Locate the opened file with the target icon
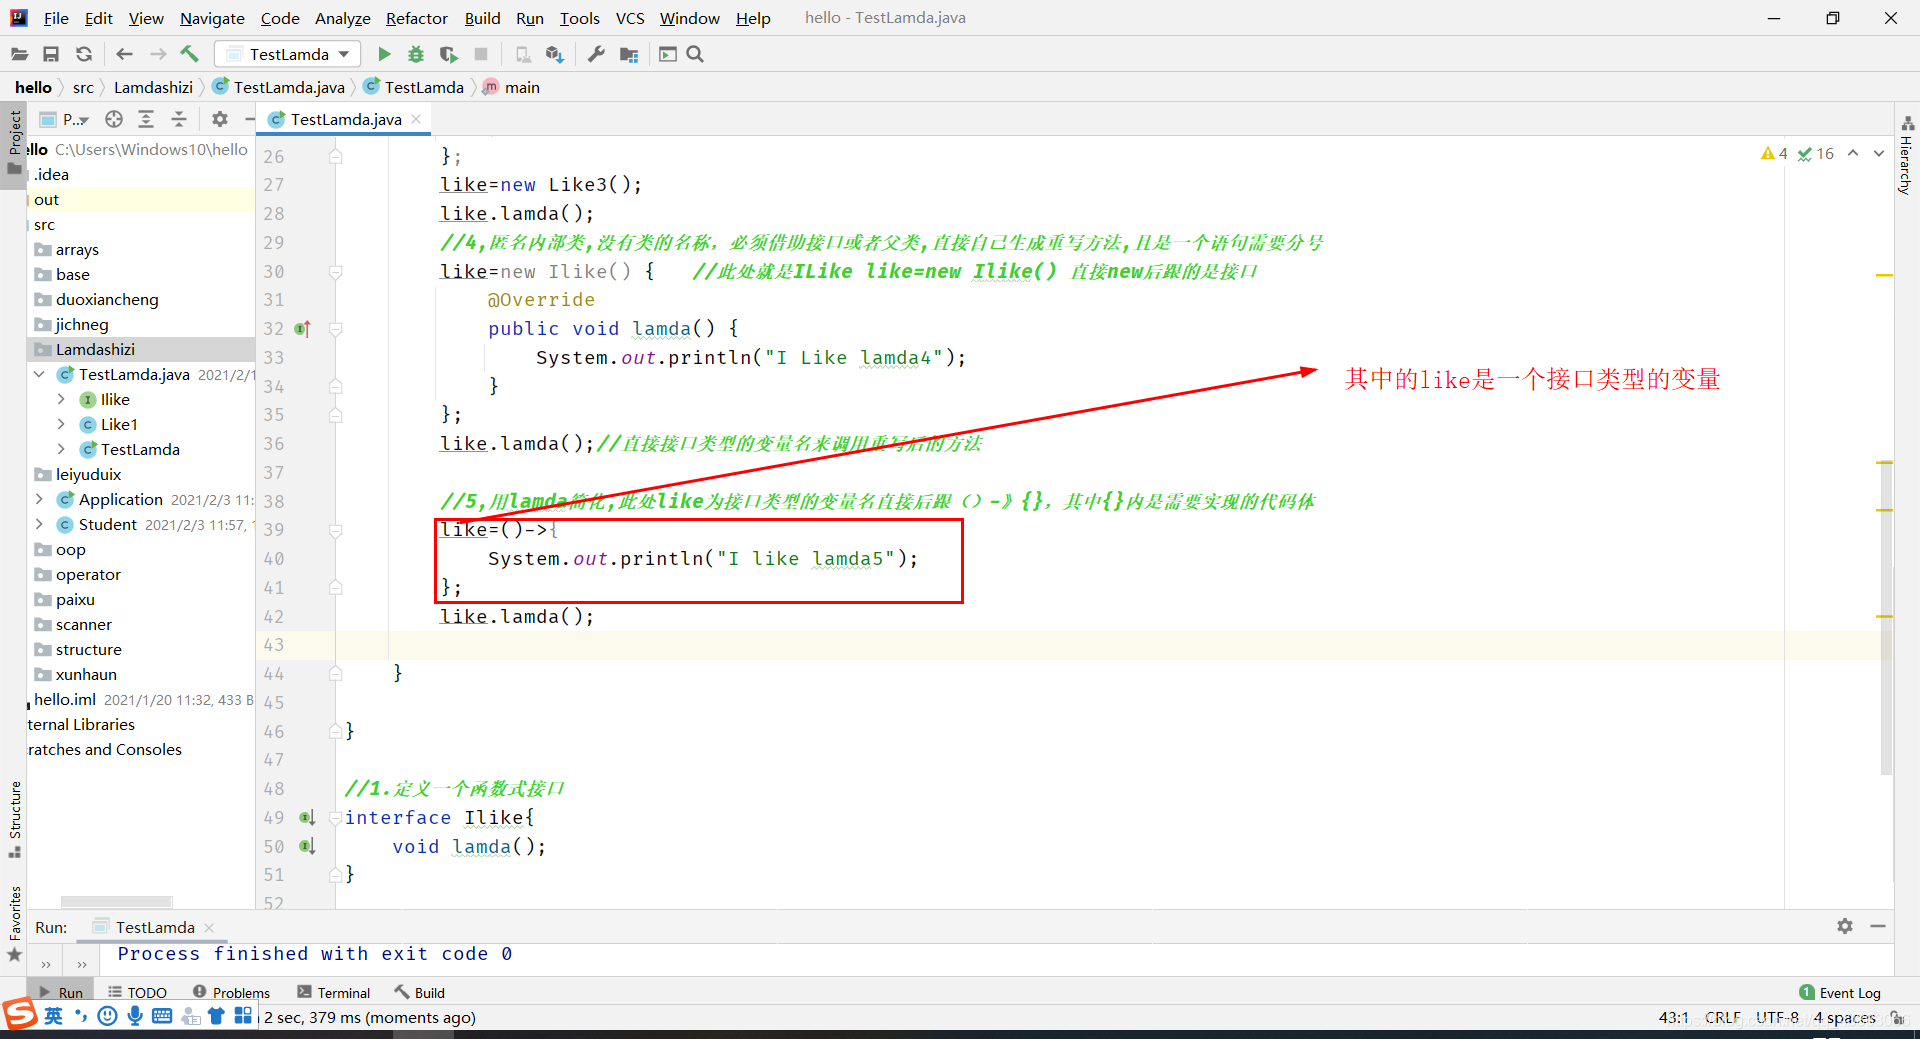The image size is (1920, 1039). [x=114, y=119]
